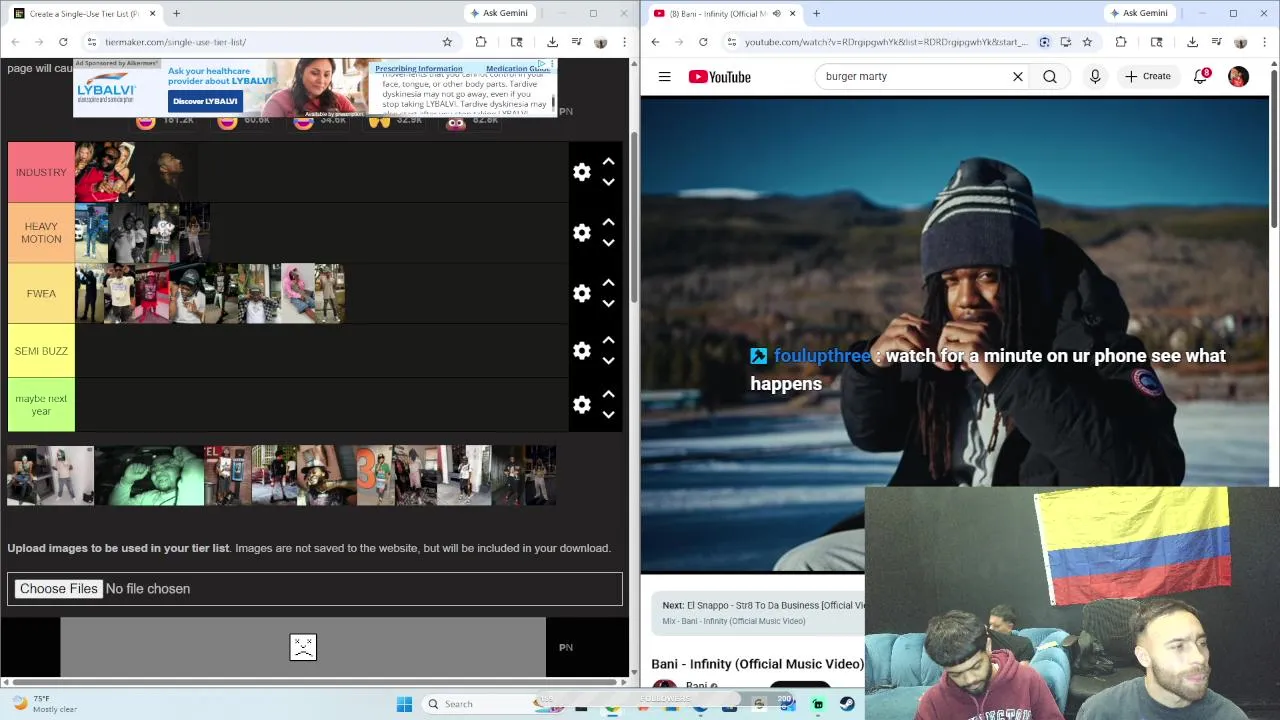Screen dimensions: 1280x720
Task: Click the YouTube search magnifier button
Action: (1050, 76)
